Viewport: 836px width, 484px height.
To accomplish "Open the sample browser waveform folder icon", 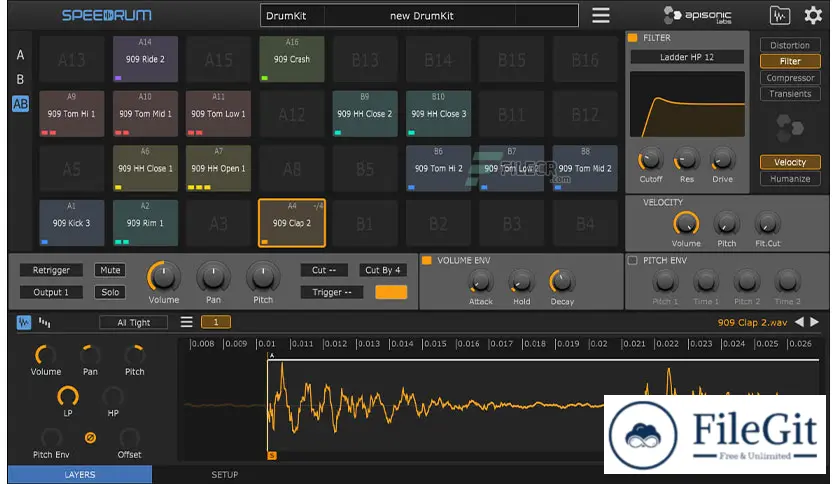I will pos(779,15).
